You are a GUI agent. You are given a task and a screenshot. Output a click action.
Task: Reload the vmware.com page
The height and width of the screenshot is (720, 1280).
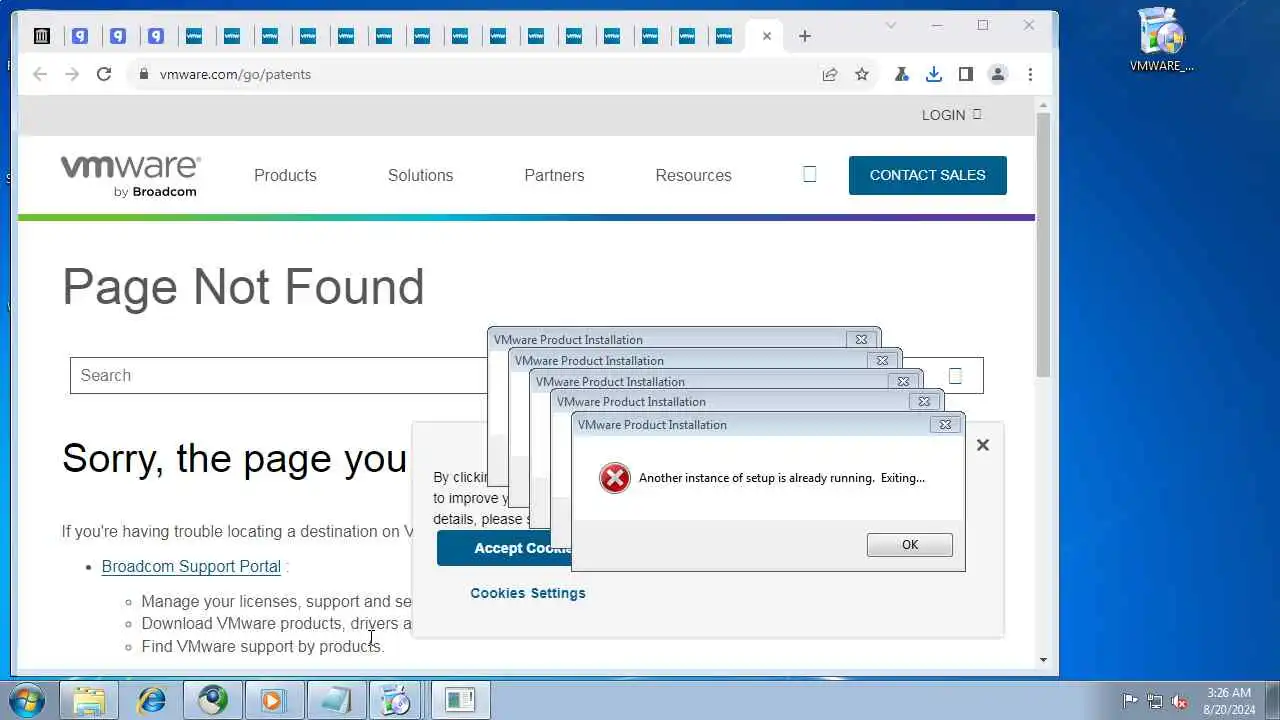click(x=104, y=74)
